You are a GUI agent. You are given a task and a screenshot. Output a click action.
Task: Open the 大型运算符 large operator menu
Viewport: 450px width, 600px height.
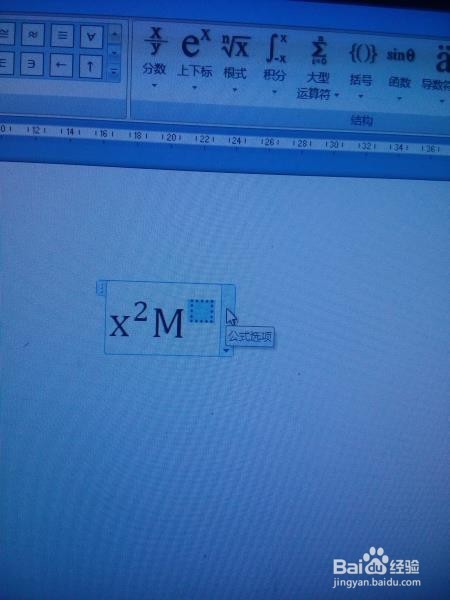coord(318,68)
